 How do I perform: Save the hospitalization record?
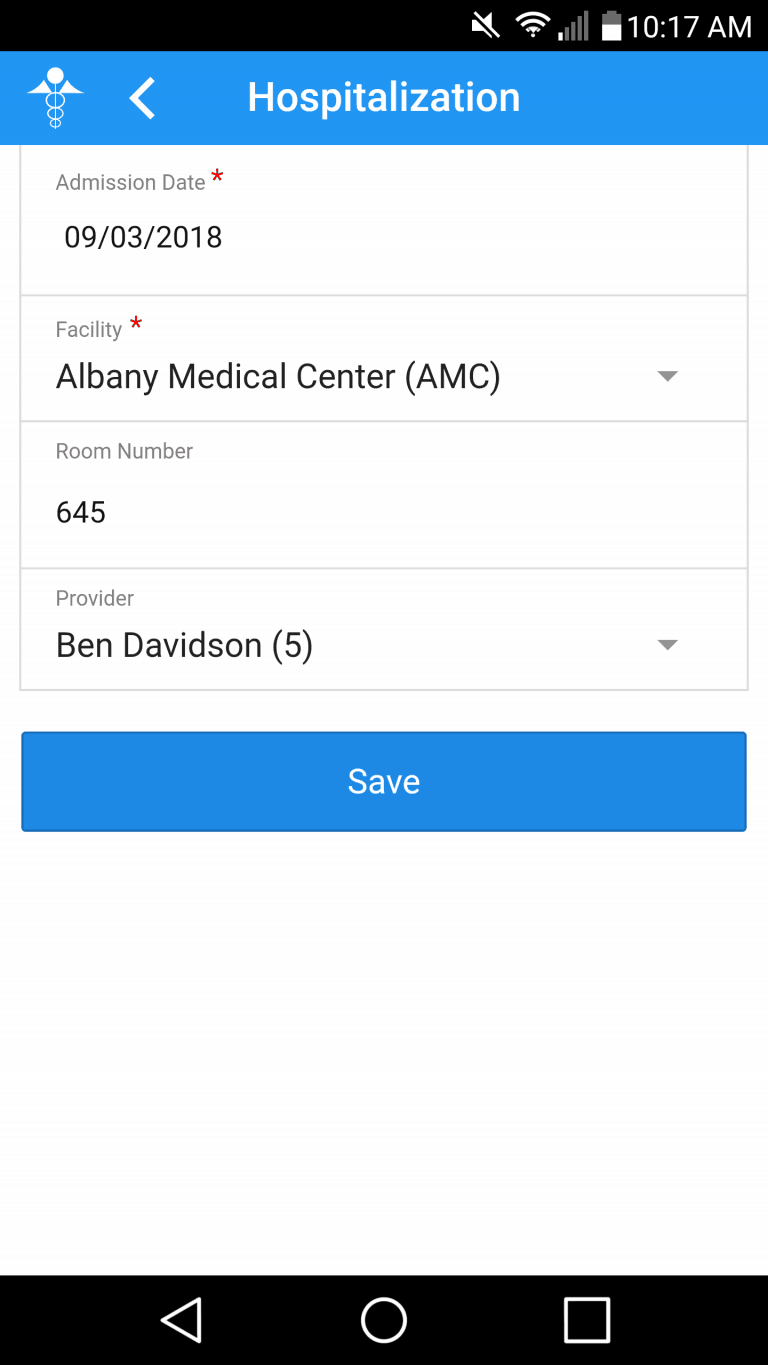coord(384,781)
